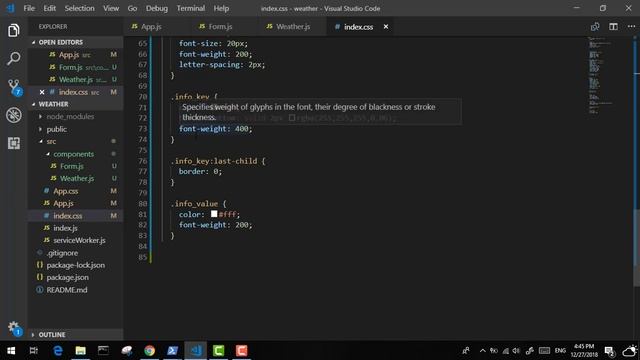640x360 pixels.
Task: Launch Microsoft Edge from taskbar
Action: click(58, 351)
